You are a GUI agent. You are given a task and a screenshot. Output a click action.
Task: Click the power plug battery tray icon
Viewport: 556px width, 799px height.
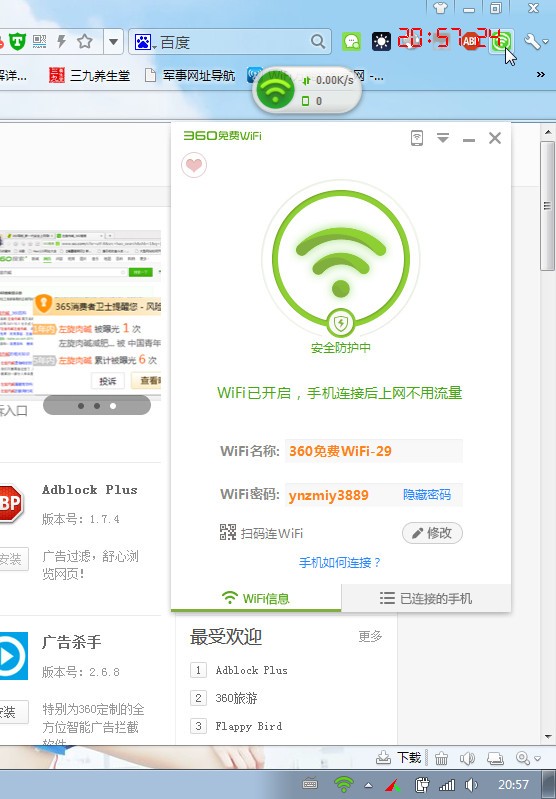click(421, 784)
